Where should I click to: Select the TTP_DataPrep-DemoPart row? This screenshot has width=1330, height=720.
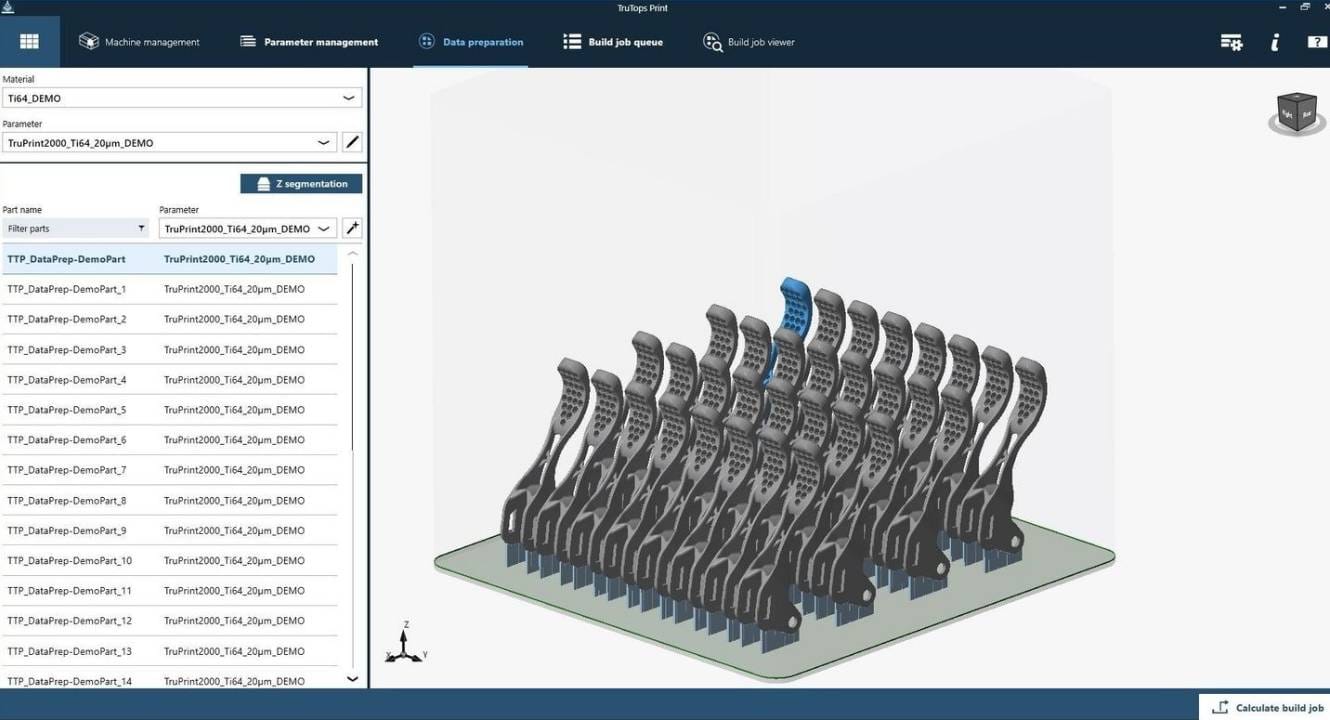click(170, 259)
